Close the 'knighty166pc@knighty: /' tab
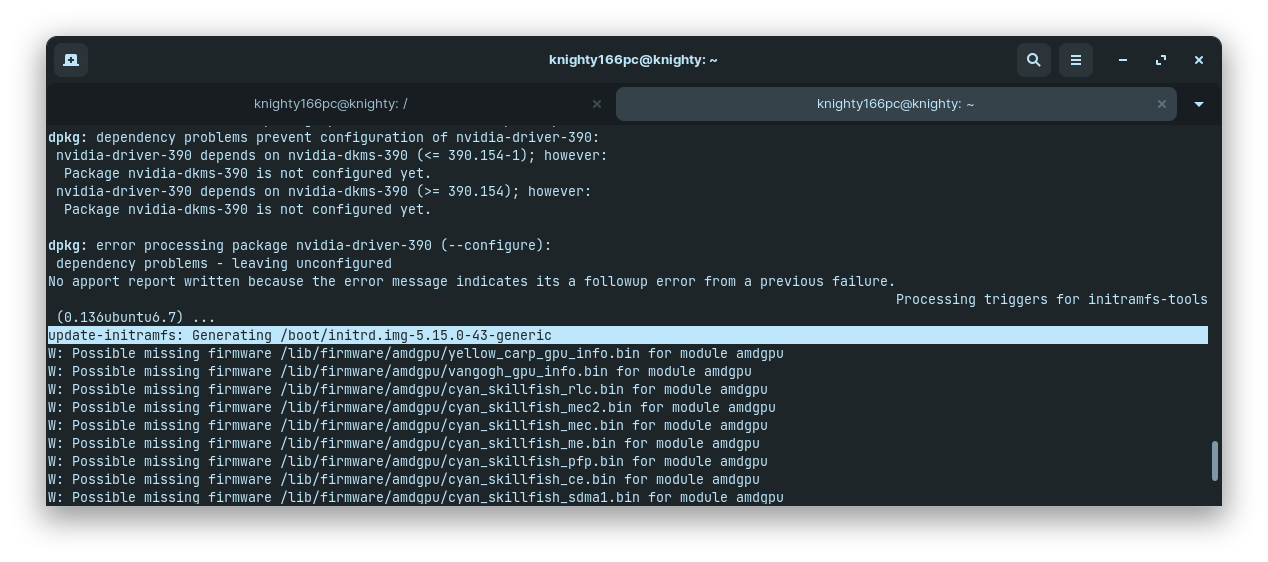The height and width of the screenshot is (562, 1268). pyautogui.click(x=597, y=104)
